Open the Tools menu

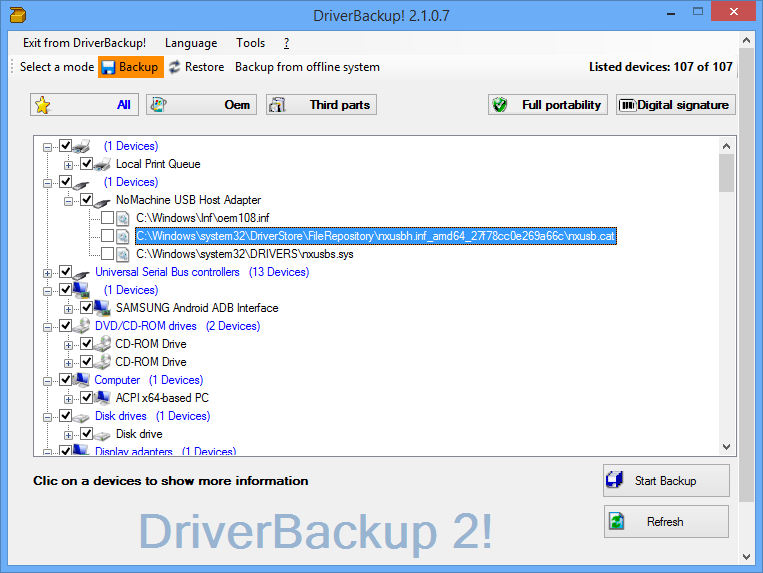[251, 43]
